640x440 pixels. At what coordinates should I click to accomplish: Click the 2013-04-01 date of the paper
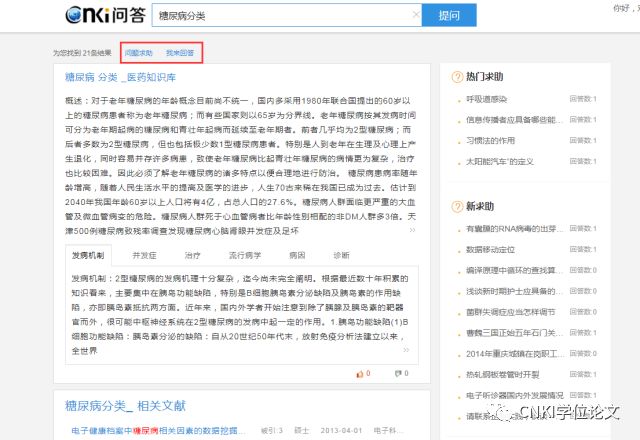coord(341,431)
